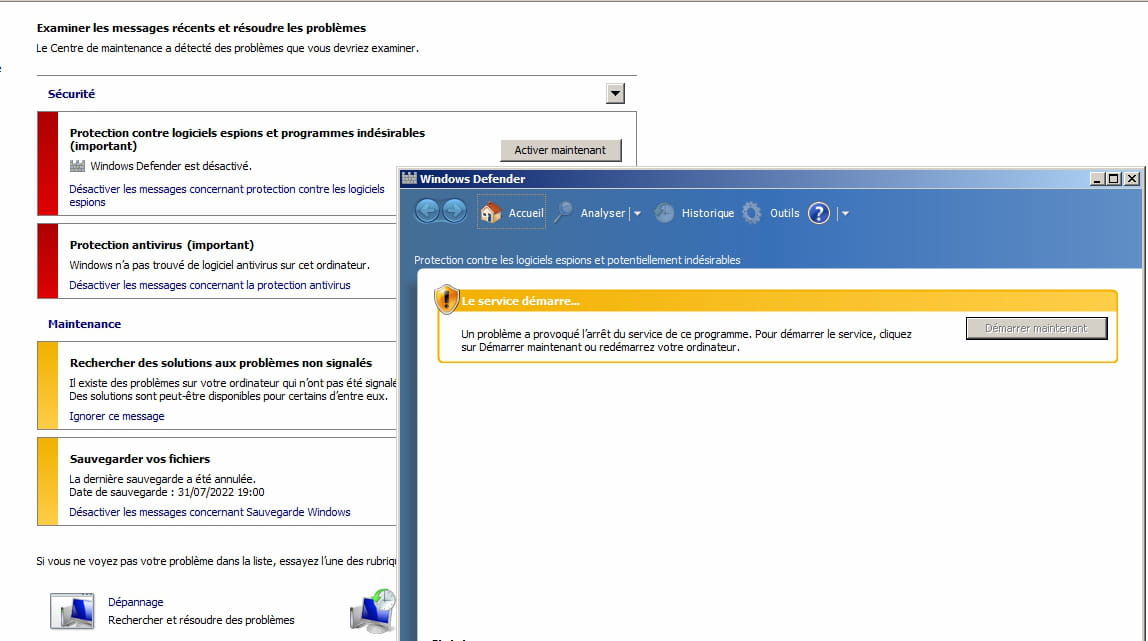The image size is (1148, 641).
Task: Disable messages concerning spyware protection
Action: point(226,195)
